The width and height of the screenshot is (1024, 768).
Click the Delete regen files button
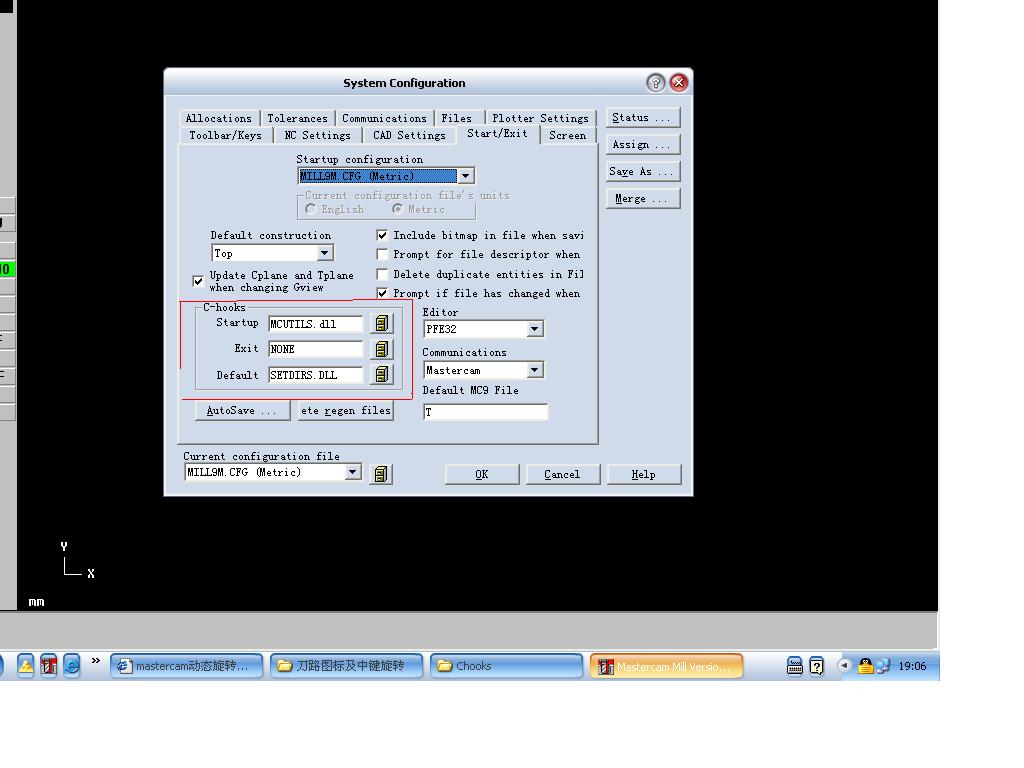pyautogui.click(x=345, y=410)
